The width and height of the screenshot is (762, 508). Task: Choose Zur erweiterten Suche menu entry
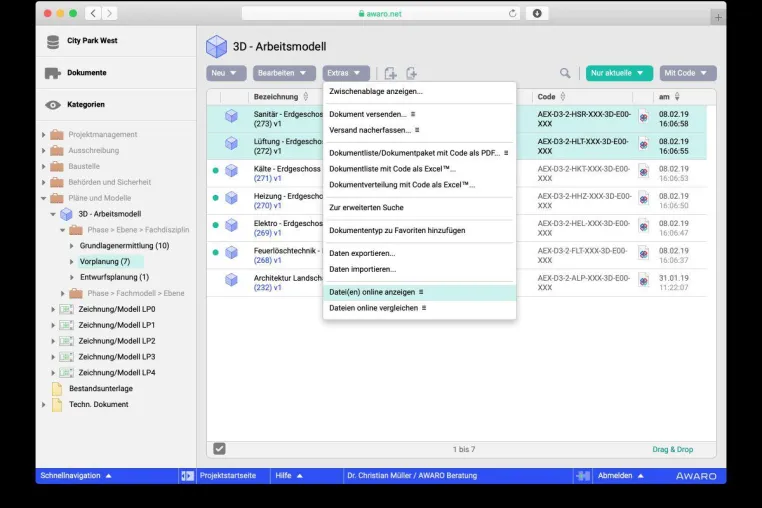(x=419, y=208)
